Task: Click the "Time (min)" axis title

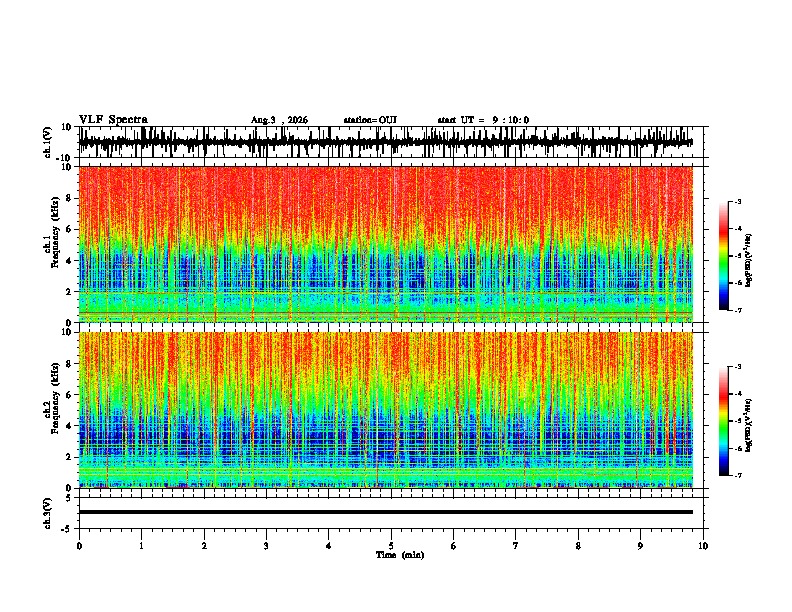Action: 400,555
